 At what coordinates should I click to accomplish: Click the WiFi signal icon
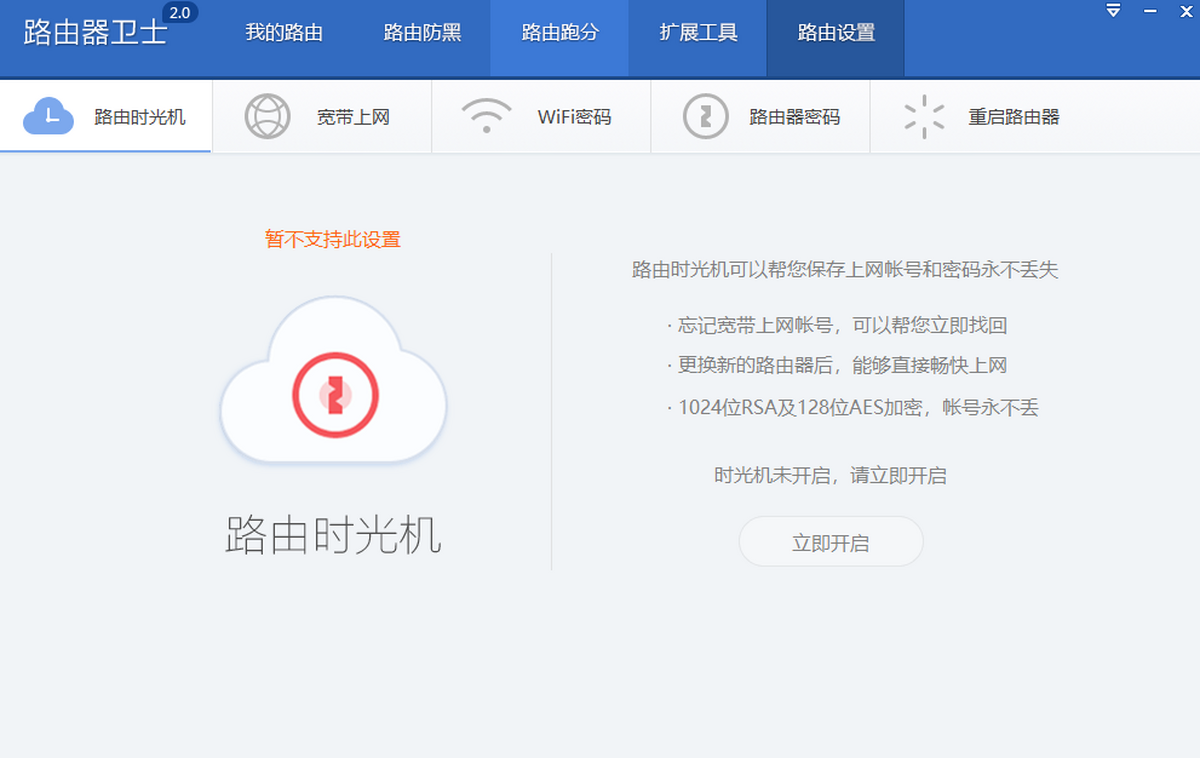coord(486,117)
